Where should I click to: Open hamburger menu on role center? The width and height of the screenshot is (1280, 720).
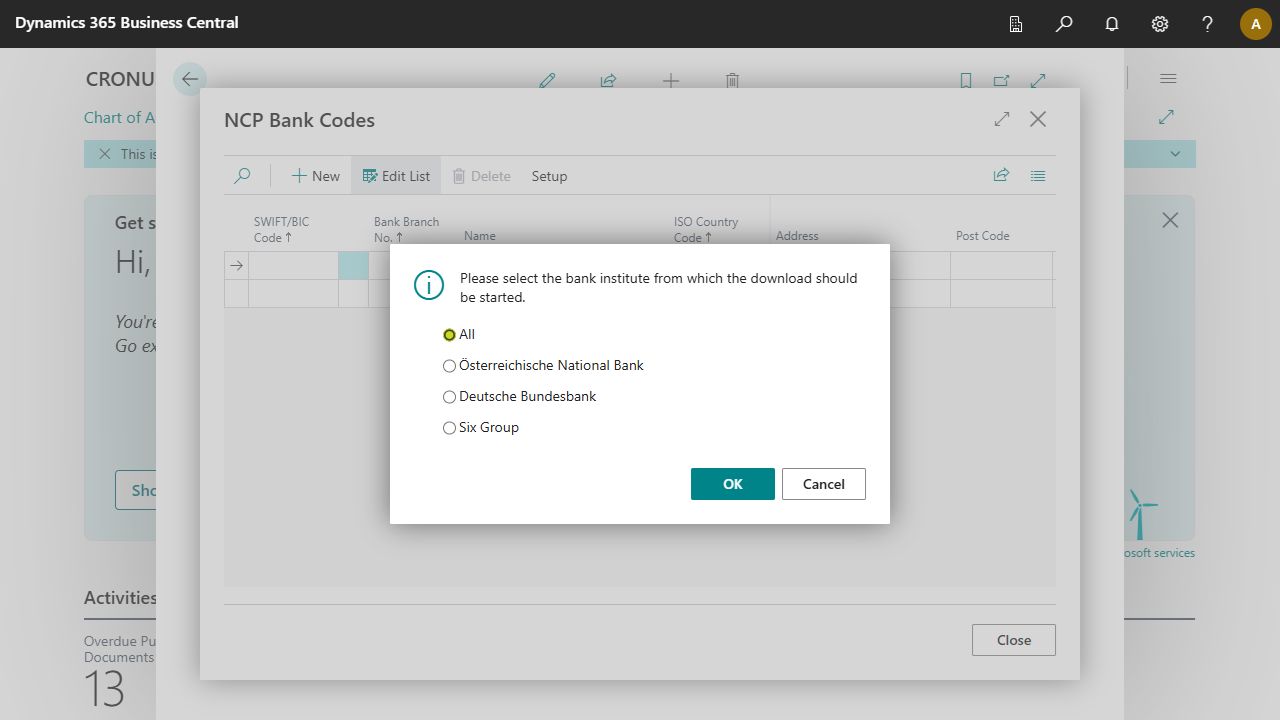pyautogui.click(x=1168, y=79)
